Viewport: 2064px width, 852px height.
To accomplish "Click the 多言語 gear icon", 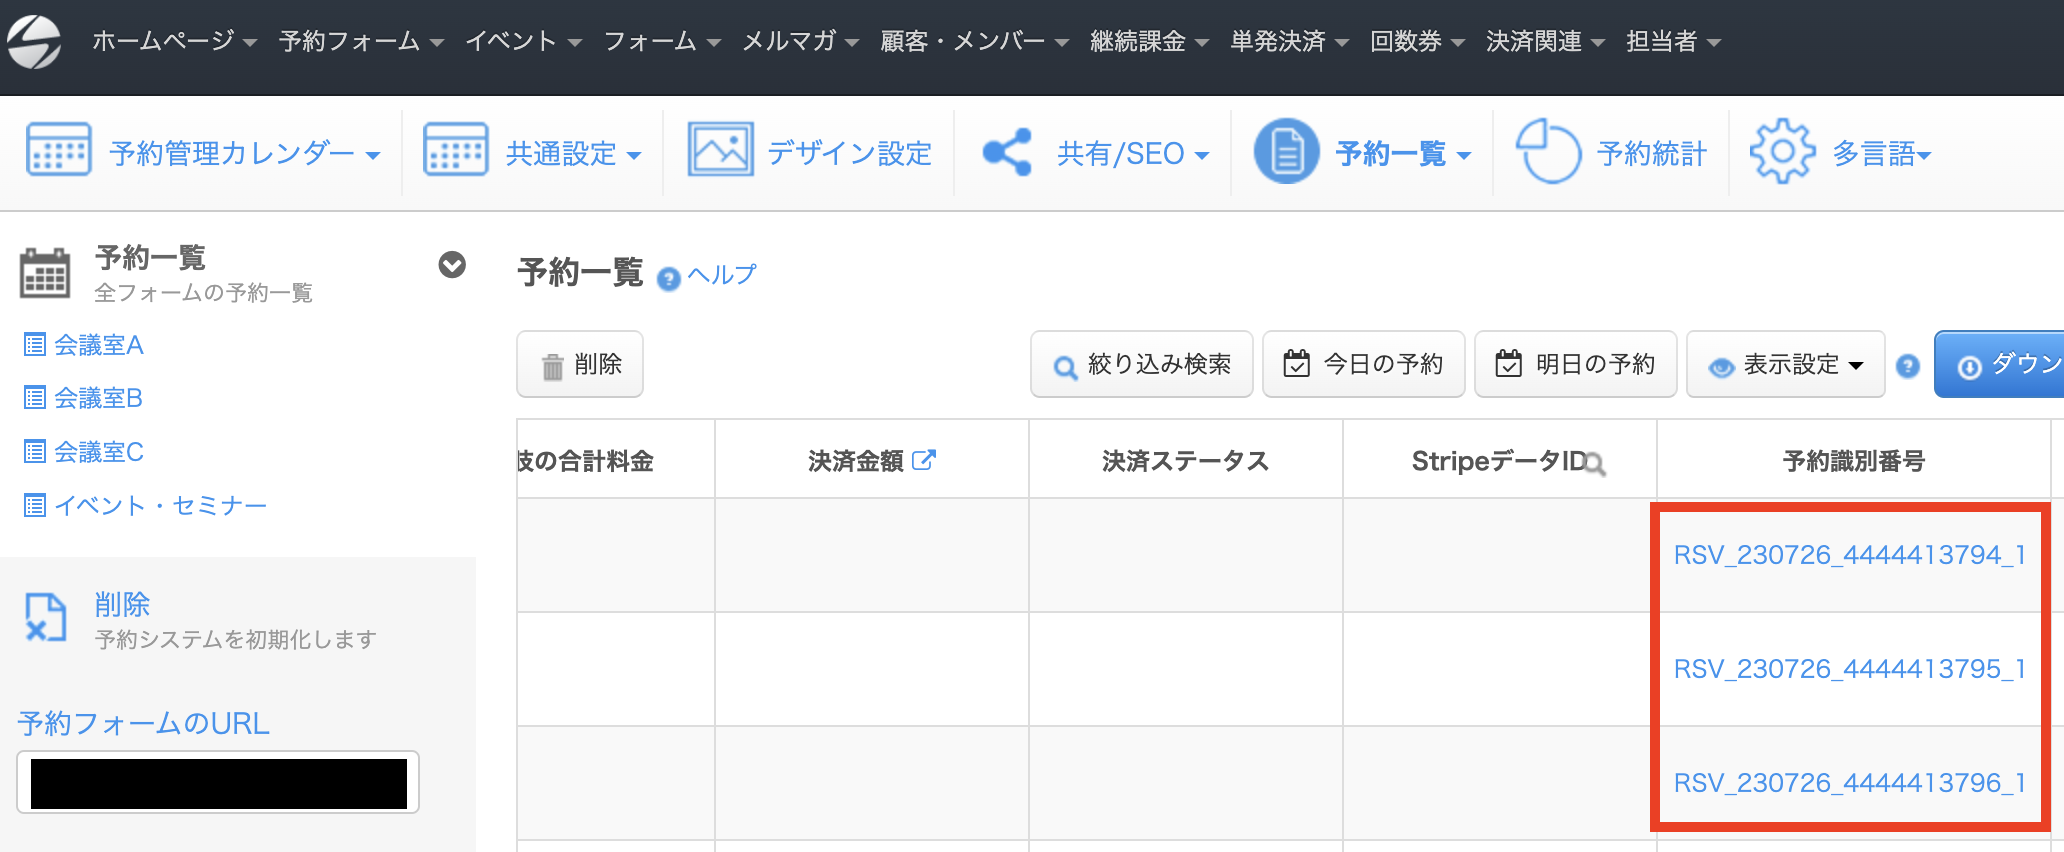I will point(1782,152).
